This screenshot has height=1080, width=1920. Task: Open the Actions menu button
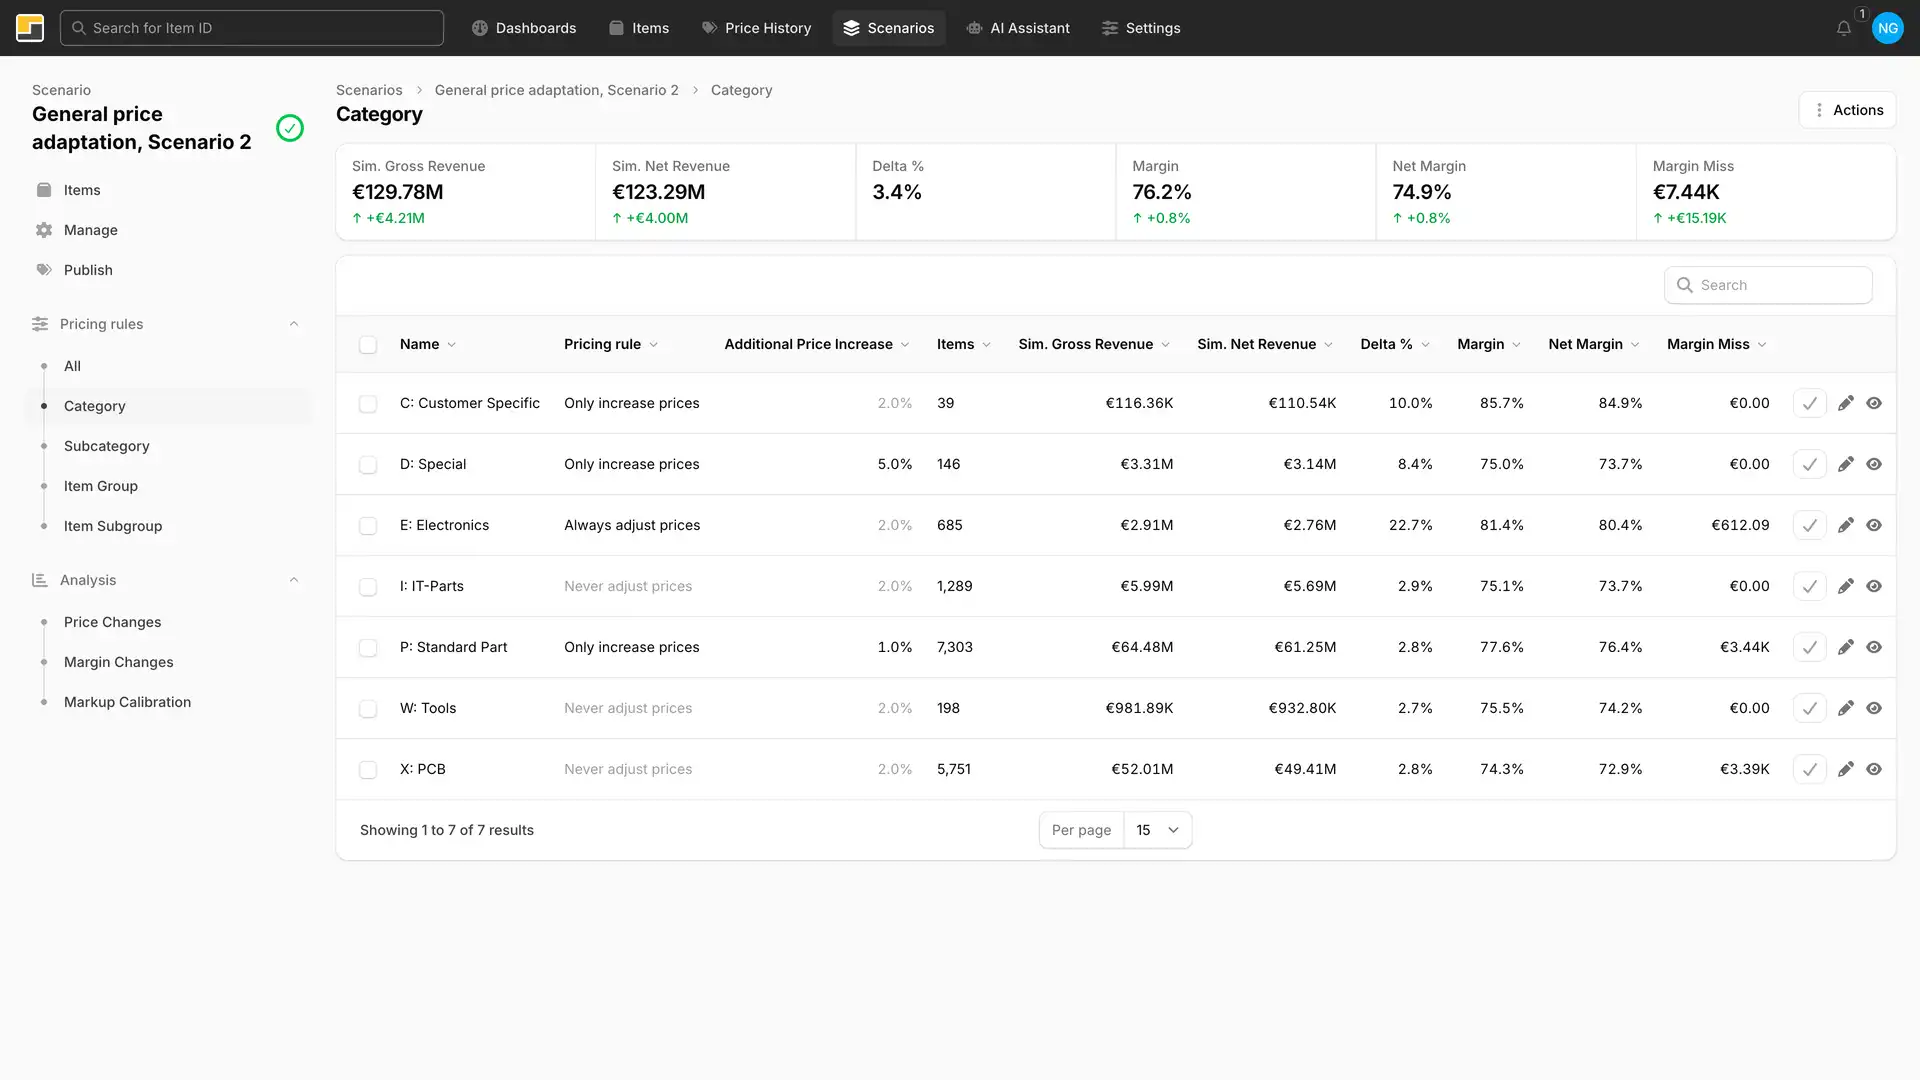1847,110
